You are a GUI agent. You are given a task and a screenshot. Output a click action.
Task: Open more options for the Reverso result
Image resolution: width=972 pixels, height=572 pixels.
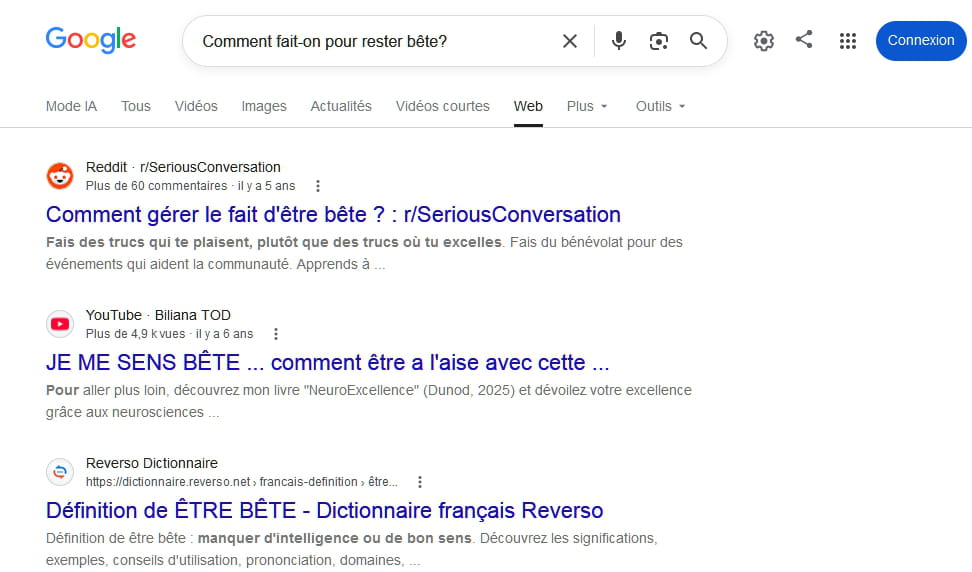click(420, 482)
